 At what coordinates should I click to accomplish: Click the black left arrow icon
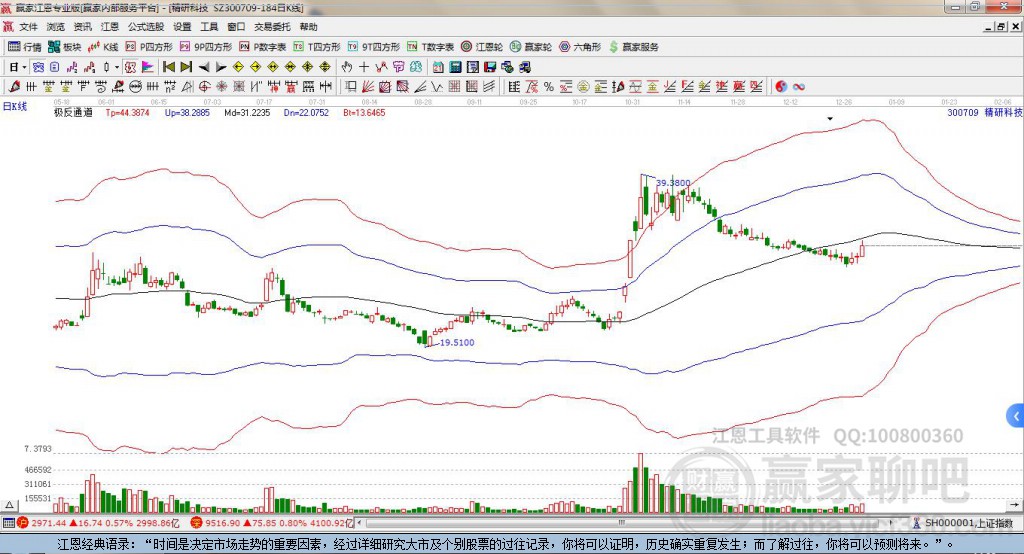tap(204, 67)
